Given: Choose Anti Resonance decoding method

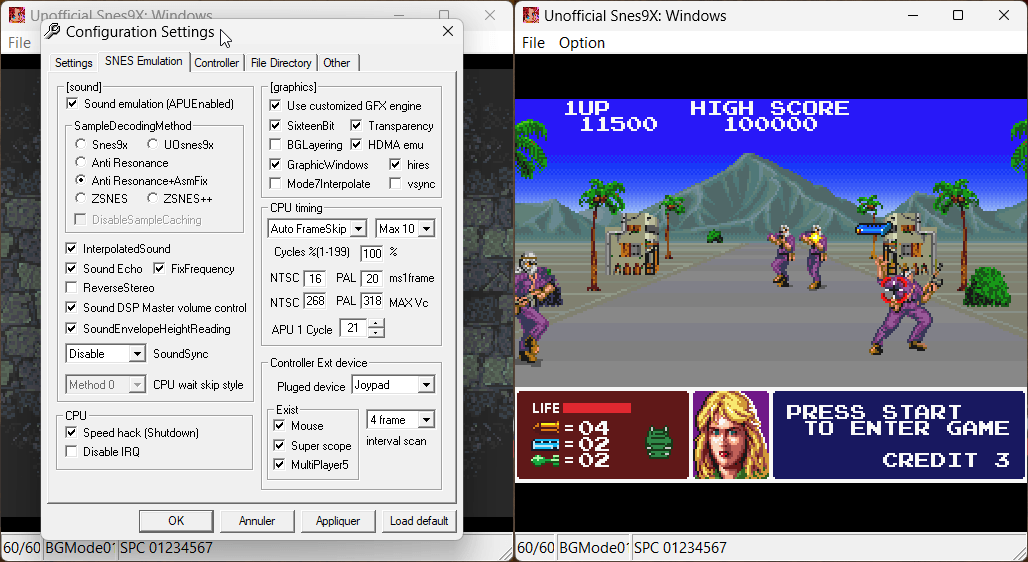Looking at the screenshot, I should point(81,162).
